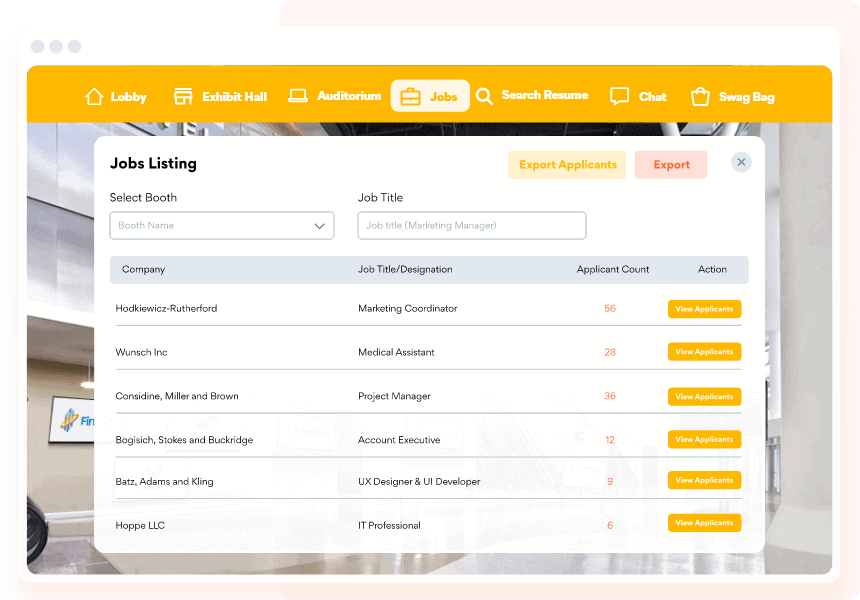Open the Booth Name dropdown
The height and width of the screenshot is (600, 860).
(x=221, y=225)
